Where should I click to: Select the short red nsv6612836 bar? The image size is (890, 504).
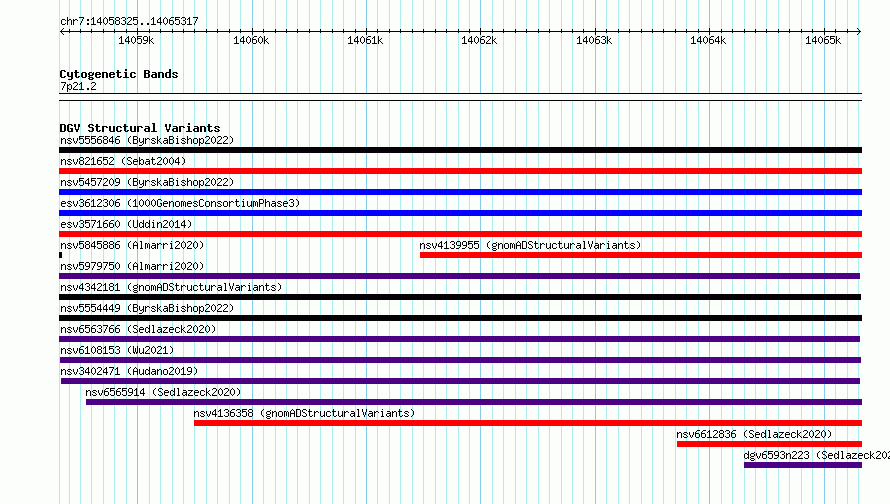point(769,444)
